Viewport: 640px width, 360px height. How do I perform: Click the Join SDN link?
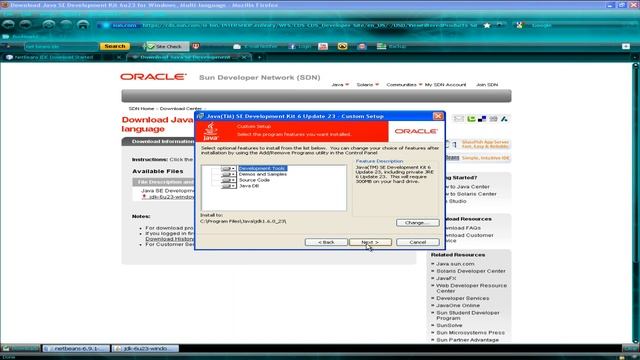point(487,84)
